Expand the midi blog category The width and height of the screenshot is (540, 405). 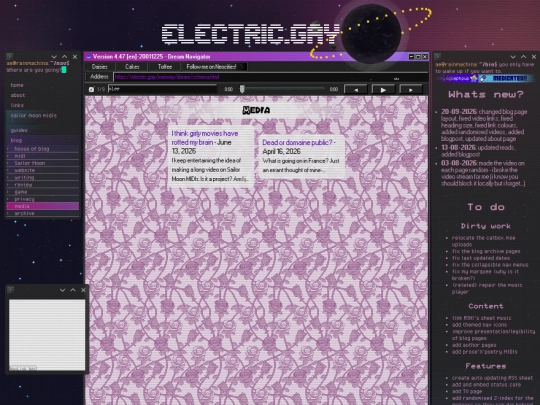point(43,156)
